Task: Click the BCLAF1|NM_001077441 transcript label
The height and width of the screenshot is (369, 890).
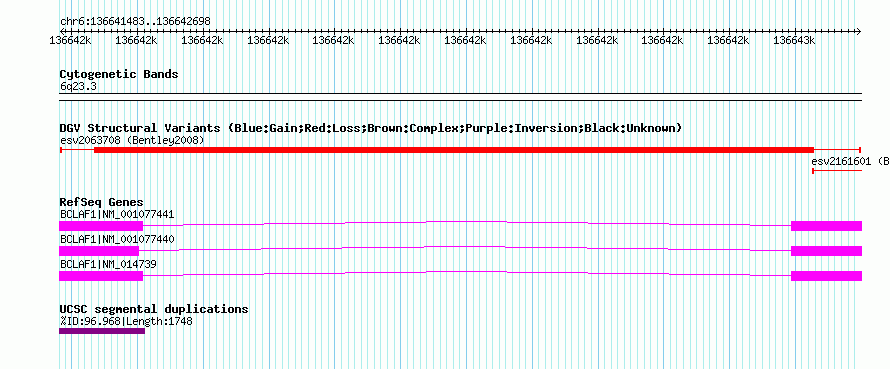Action: pyautogui.click(x=117, y=215)
